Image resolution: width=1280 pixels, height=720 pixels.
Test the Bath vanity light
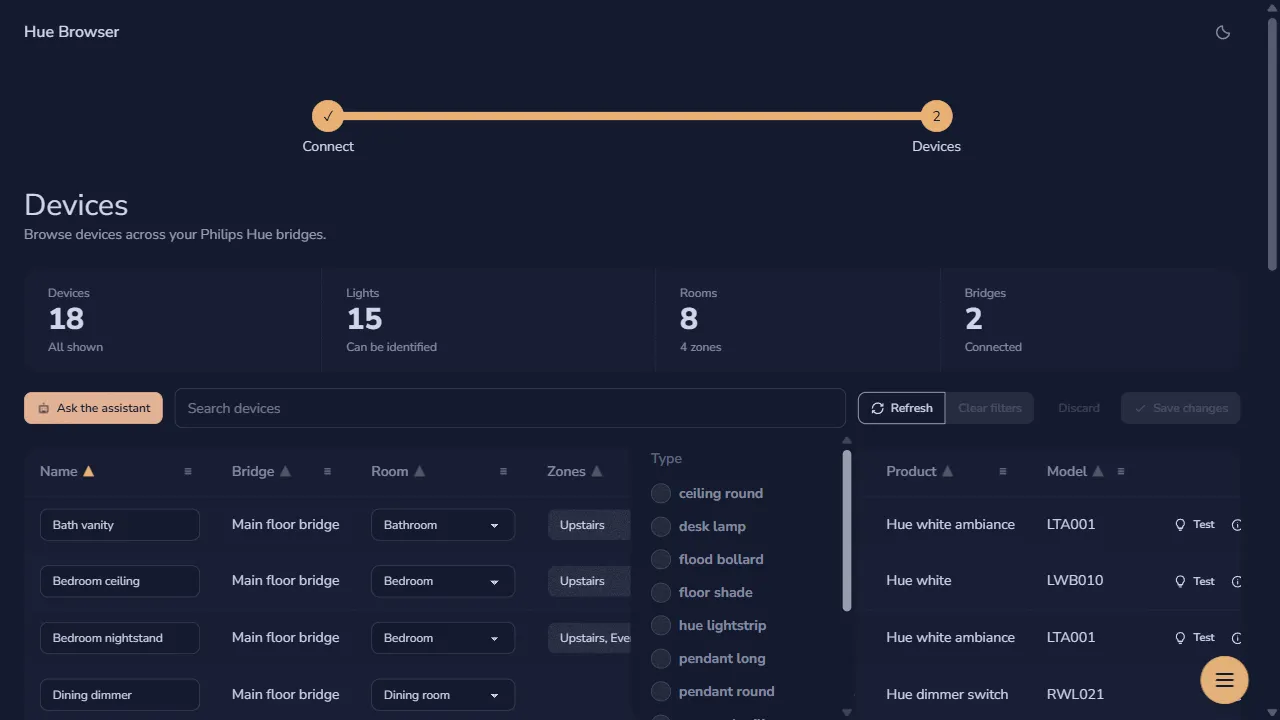(1195, 525)
